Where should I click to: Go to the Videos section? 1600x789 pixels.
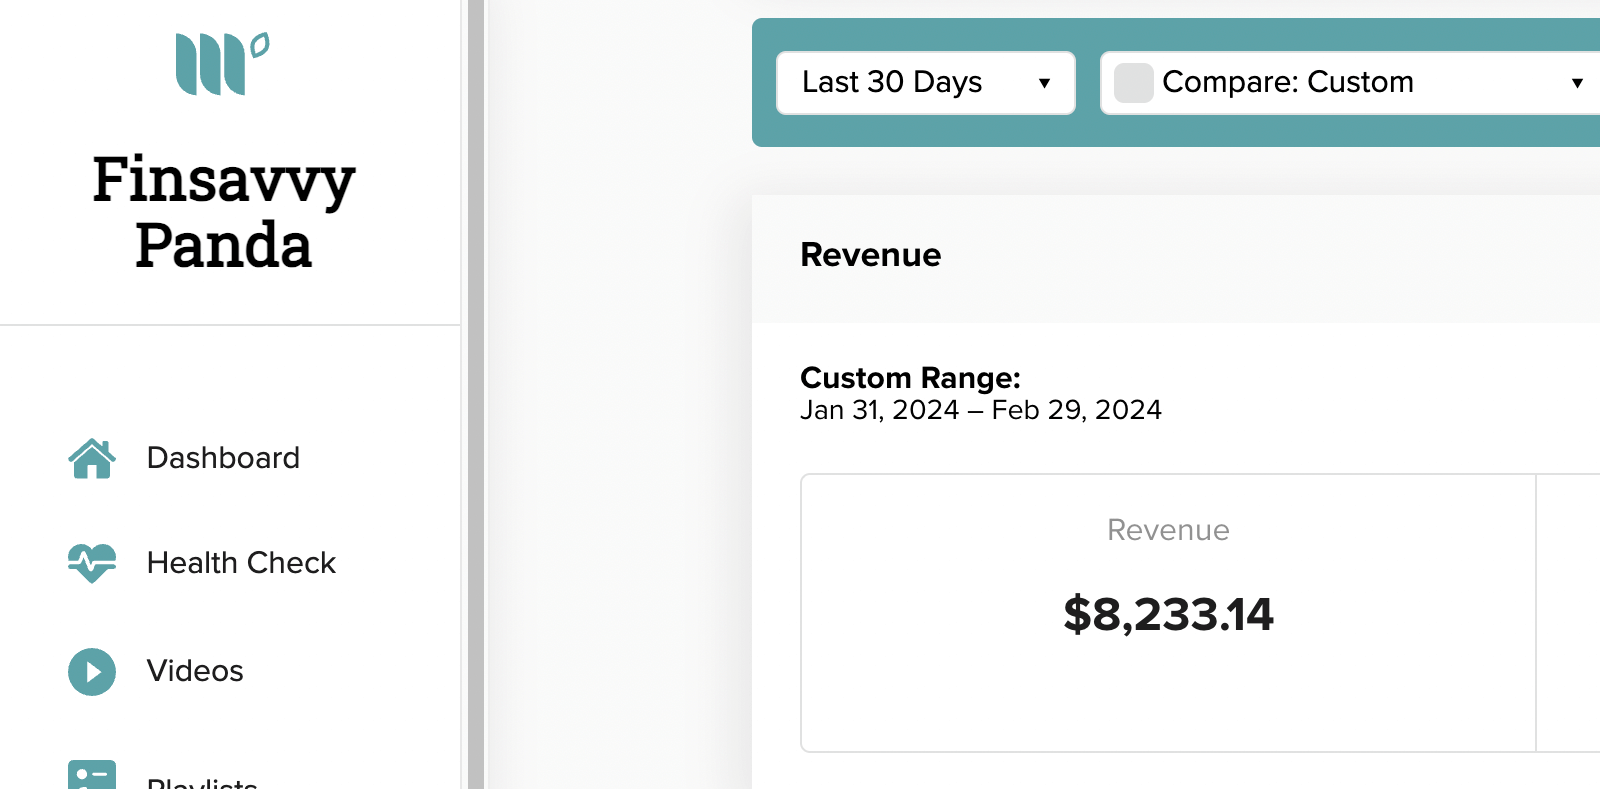coord(195,671)
